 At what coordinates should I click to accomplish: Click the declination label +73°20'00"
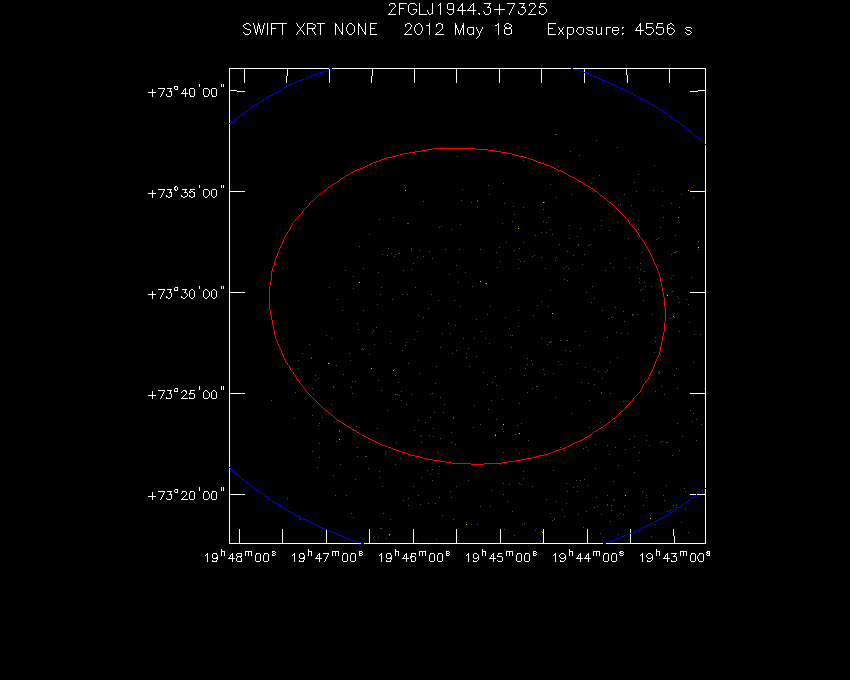point(186,495)
